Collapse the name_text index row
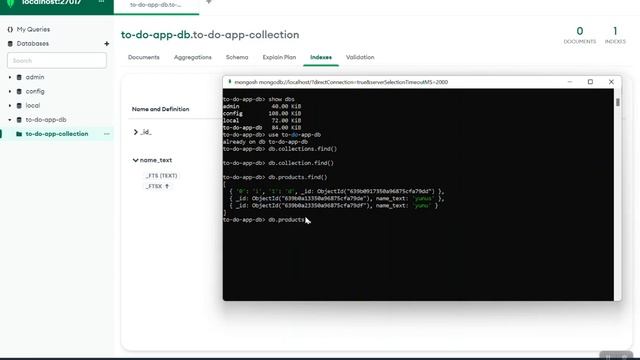The height and width of the screenshot is (360, 640). 136,160
